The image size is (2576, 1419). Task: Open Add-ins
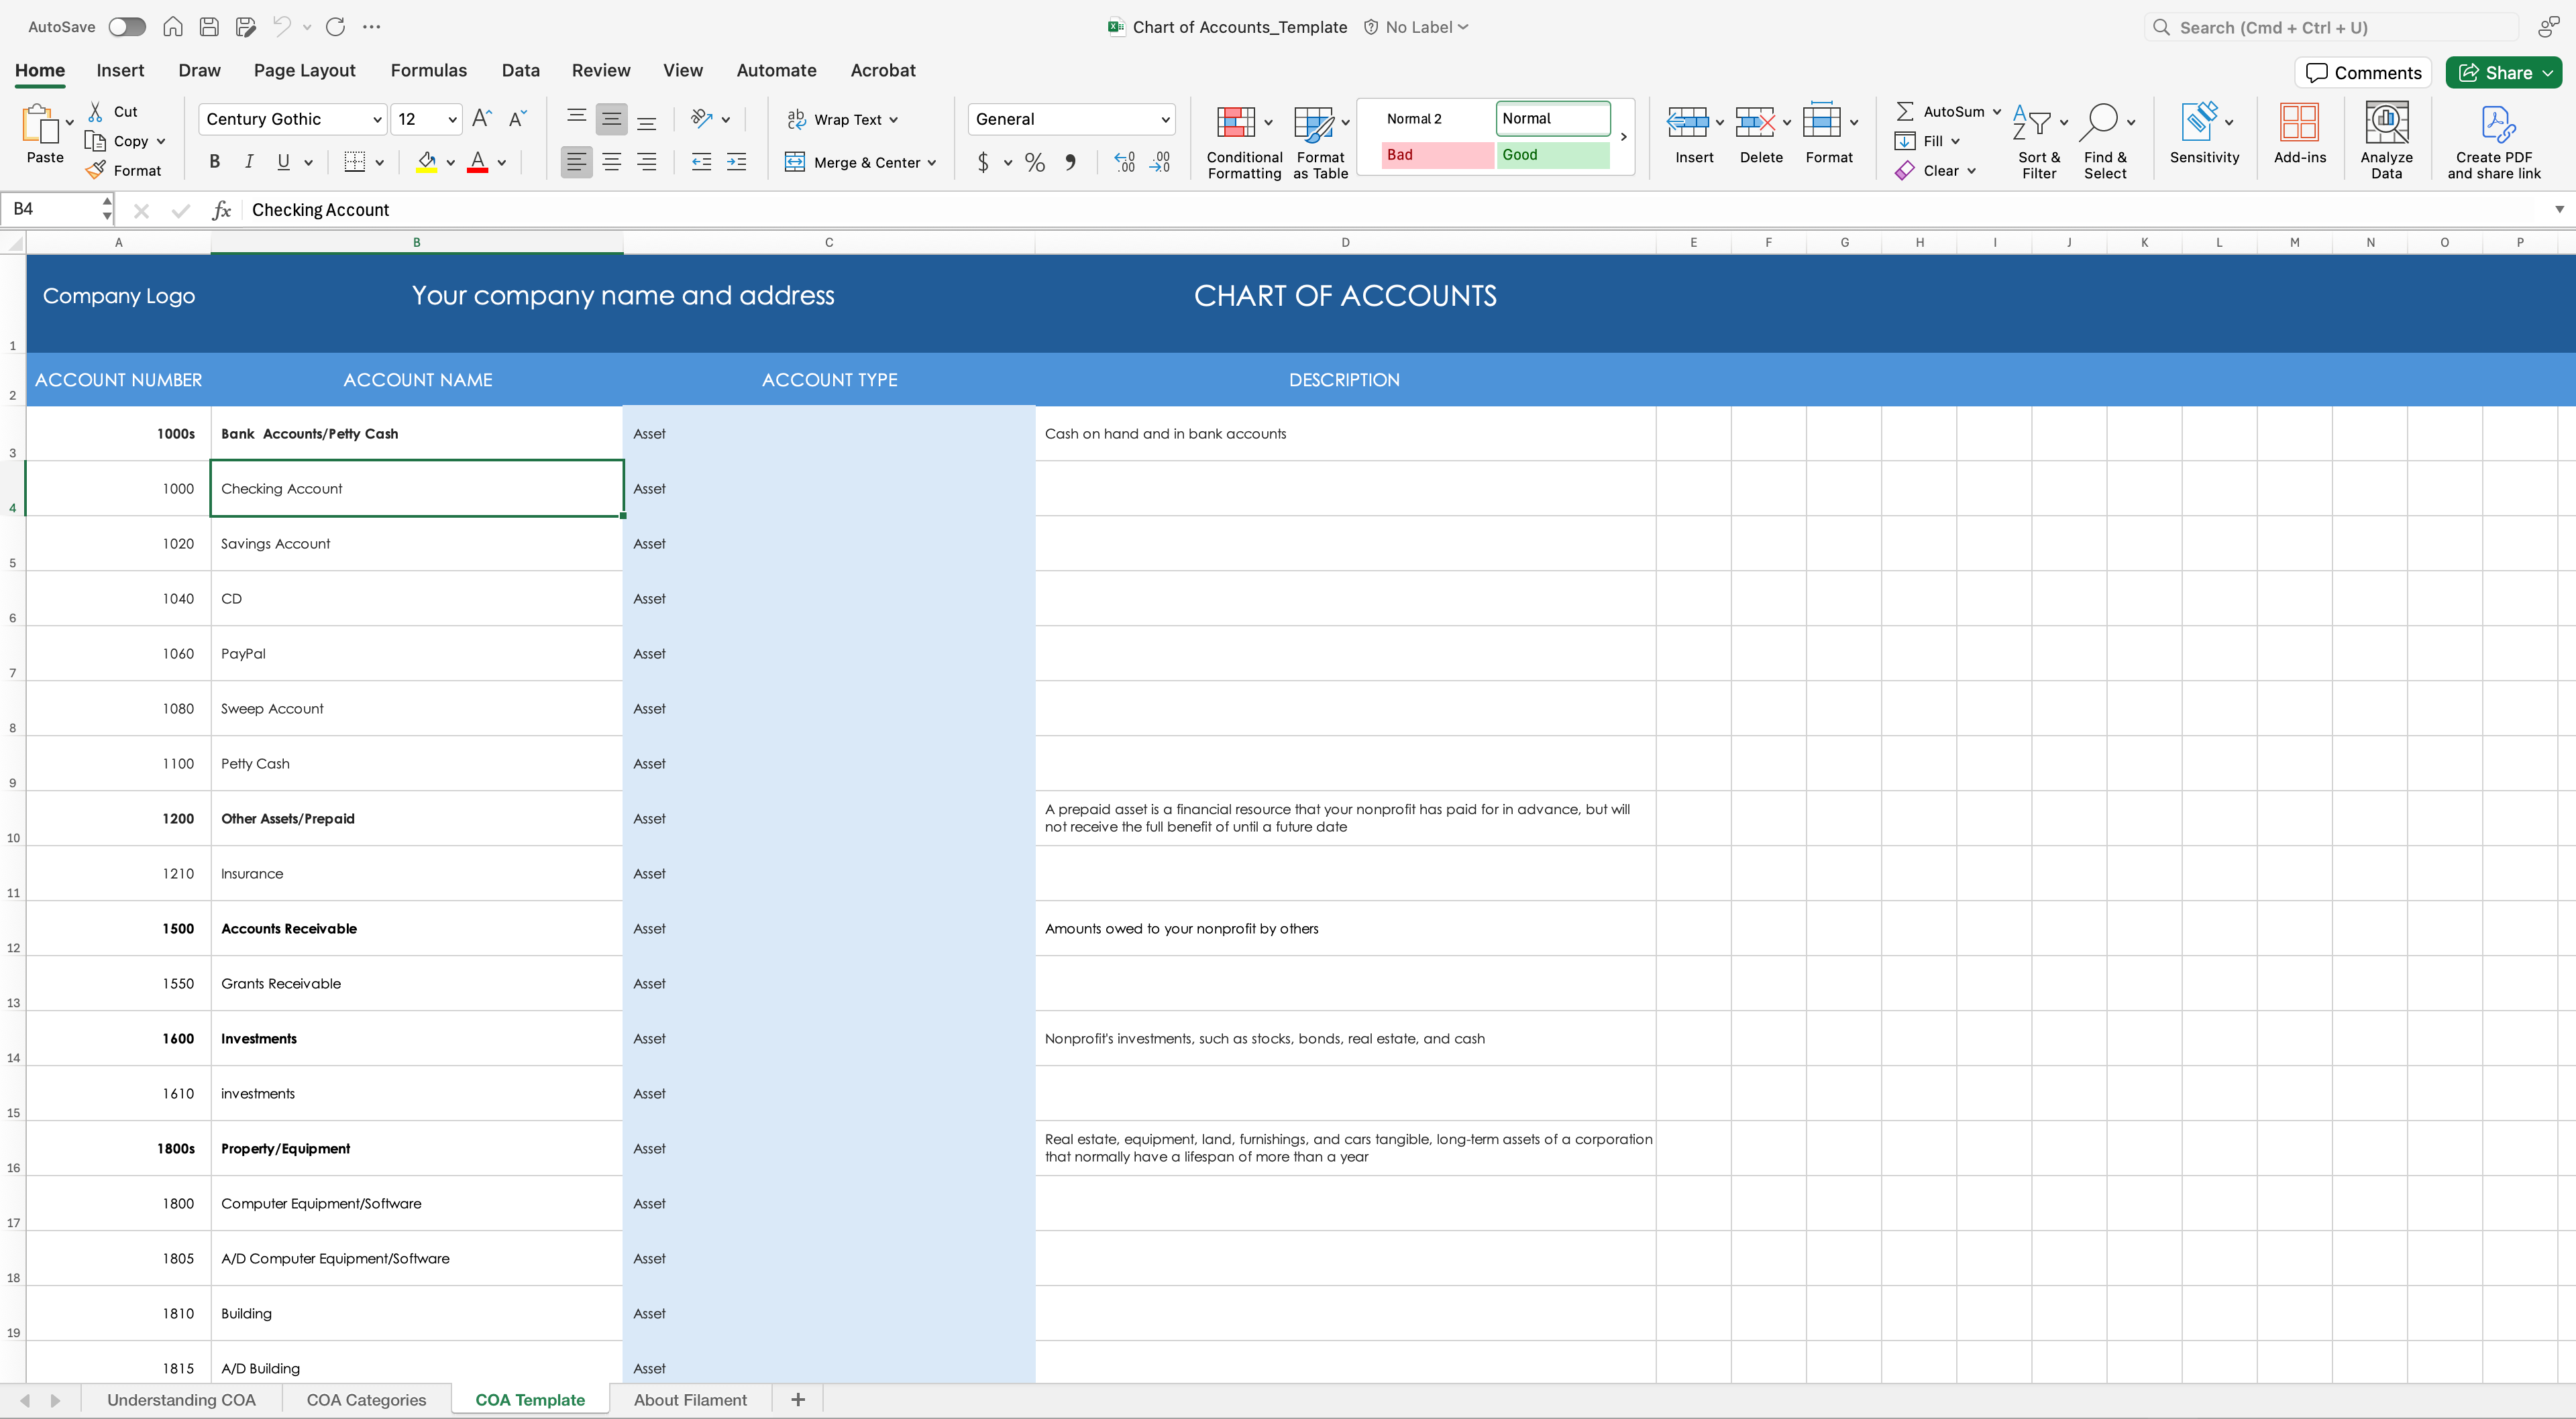[x=2299, y=133]
